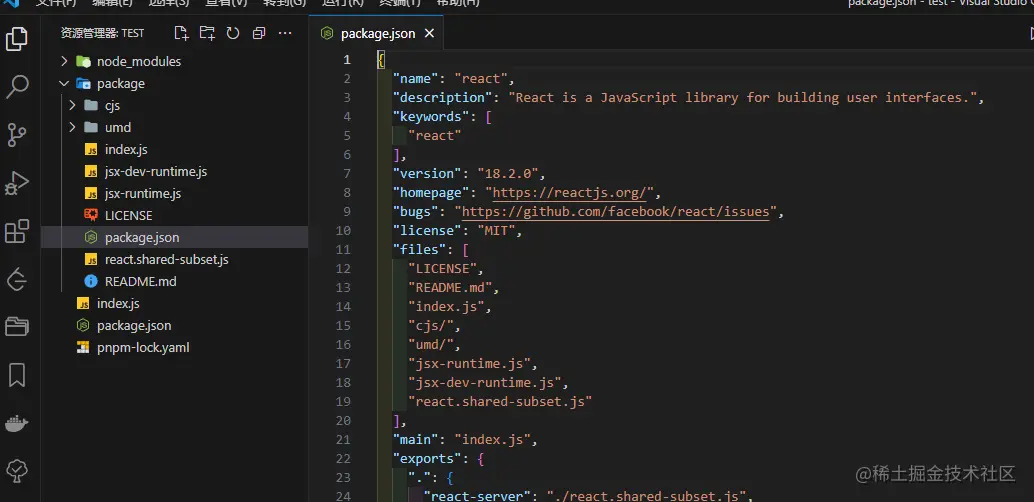Collapse all folders in Explorer
Image resolution: width=1034 pixels, height=502 pixels.
[258, 33]
